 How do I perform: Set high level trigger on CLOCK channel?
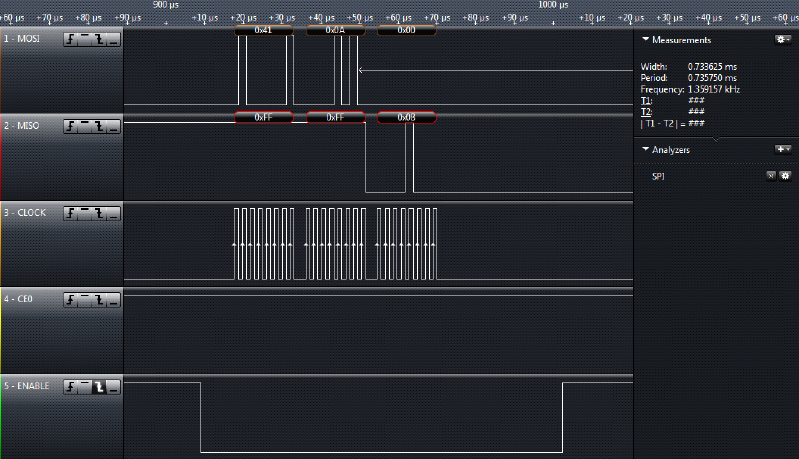tap(85, 213)
